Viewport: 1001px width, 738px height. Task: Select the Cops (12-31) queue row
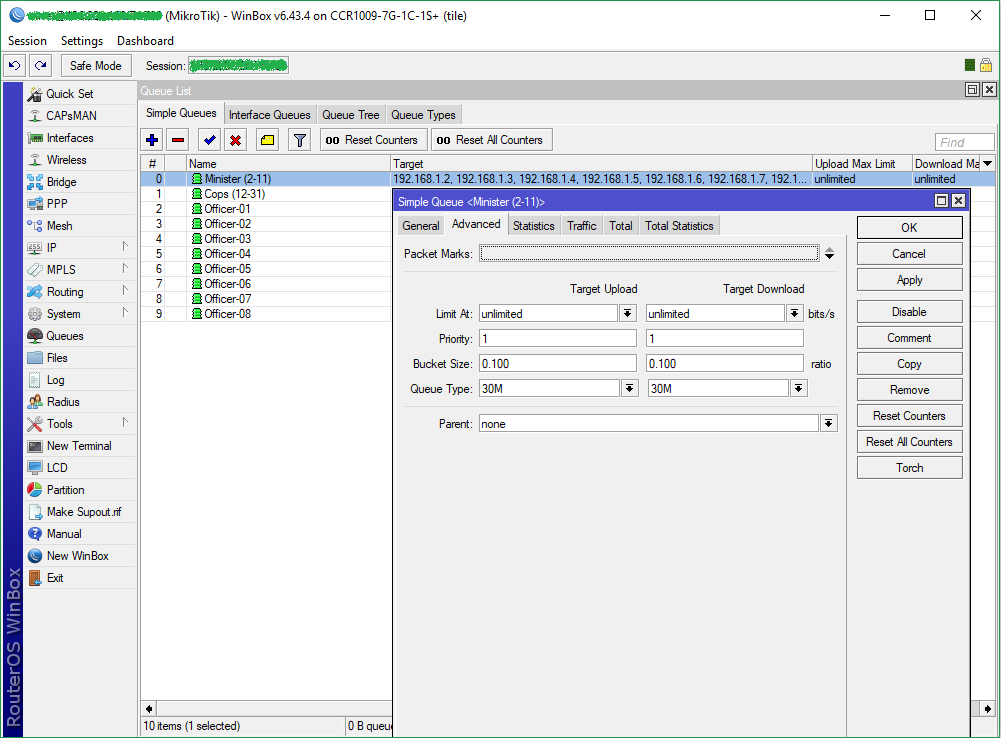265,194
